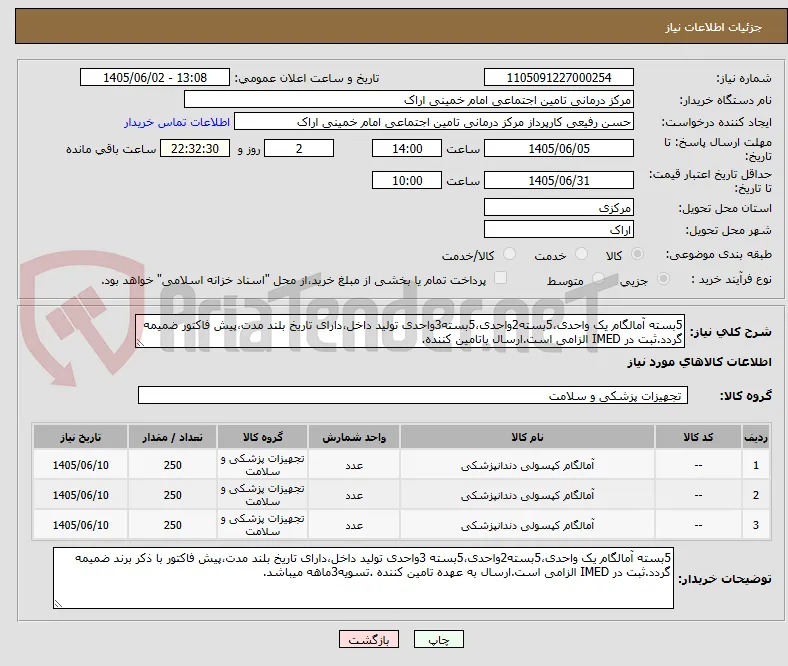The width and height of the screenshot is (788, 666).
Task: Select the کالا/خدمت radio button
Action: tap(509, 254)
